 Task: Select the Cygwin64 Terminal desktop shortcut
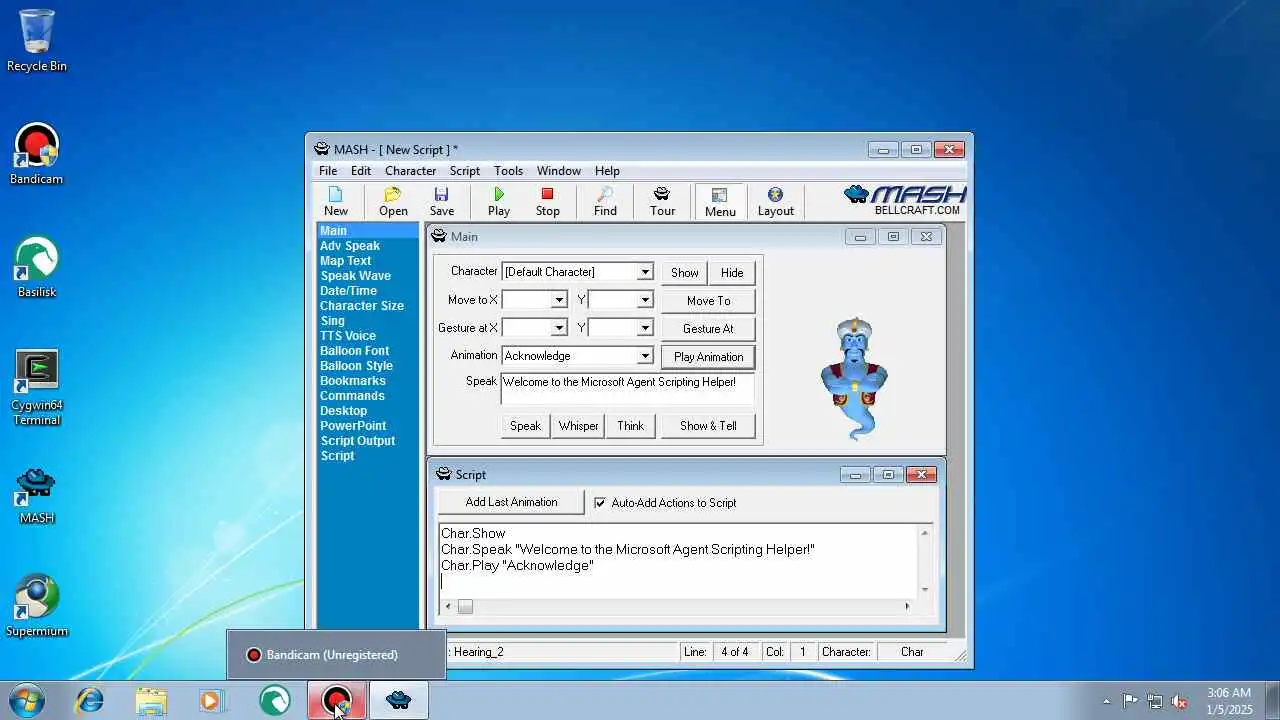37,388
